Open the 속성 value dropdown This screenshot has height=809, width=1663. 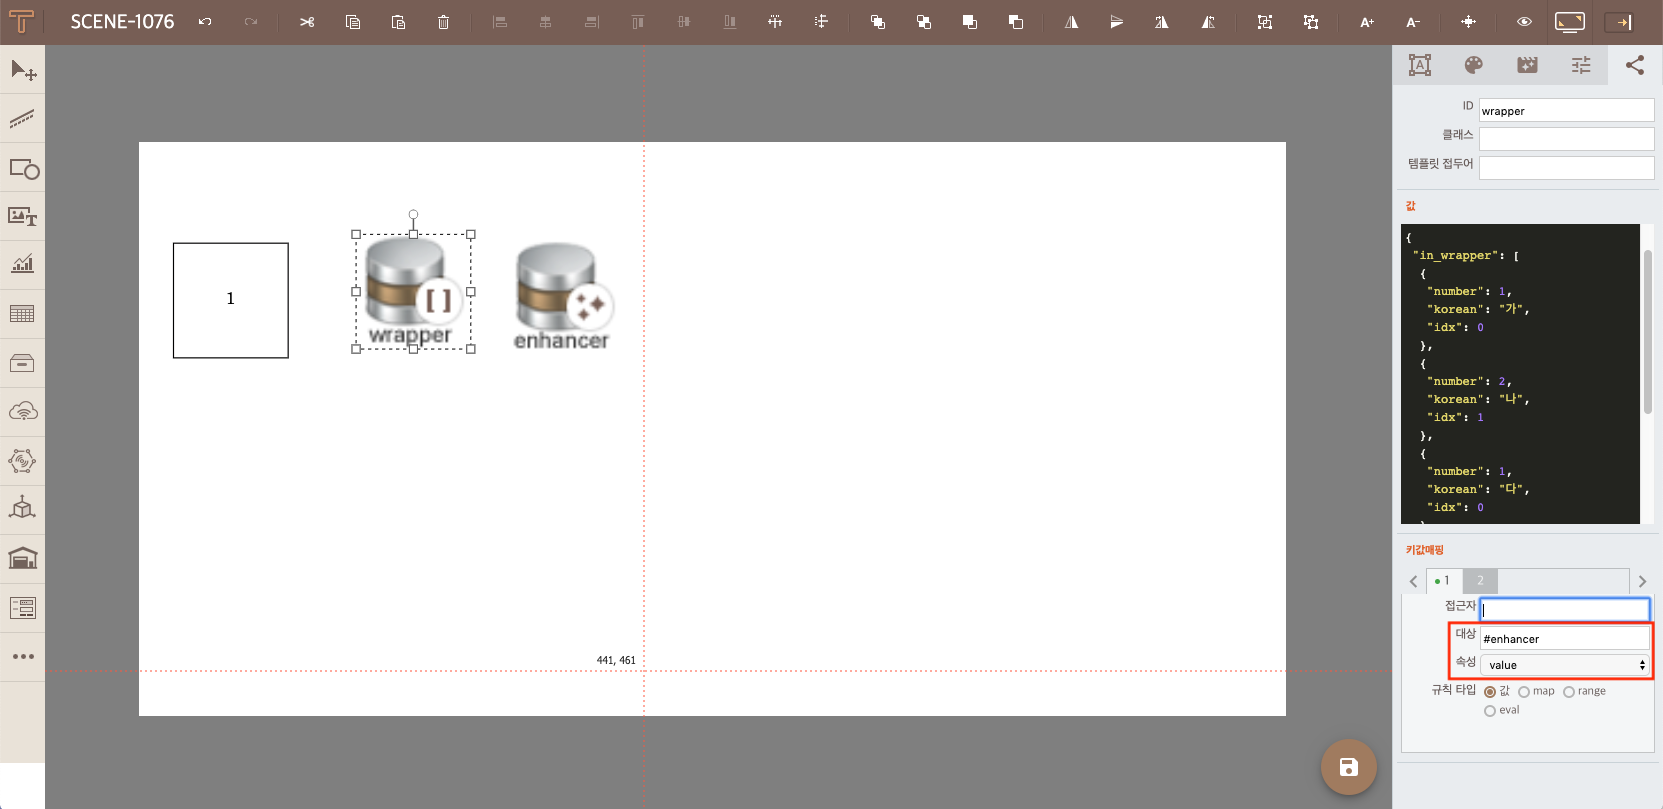1565,665
